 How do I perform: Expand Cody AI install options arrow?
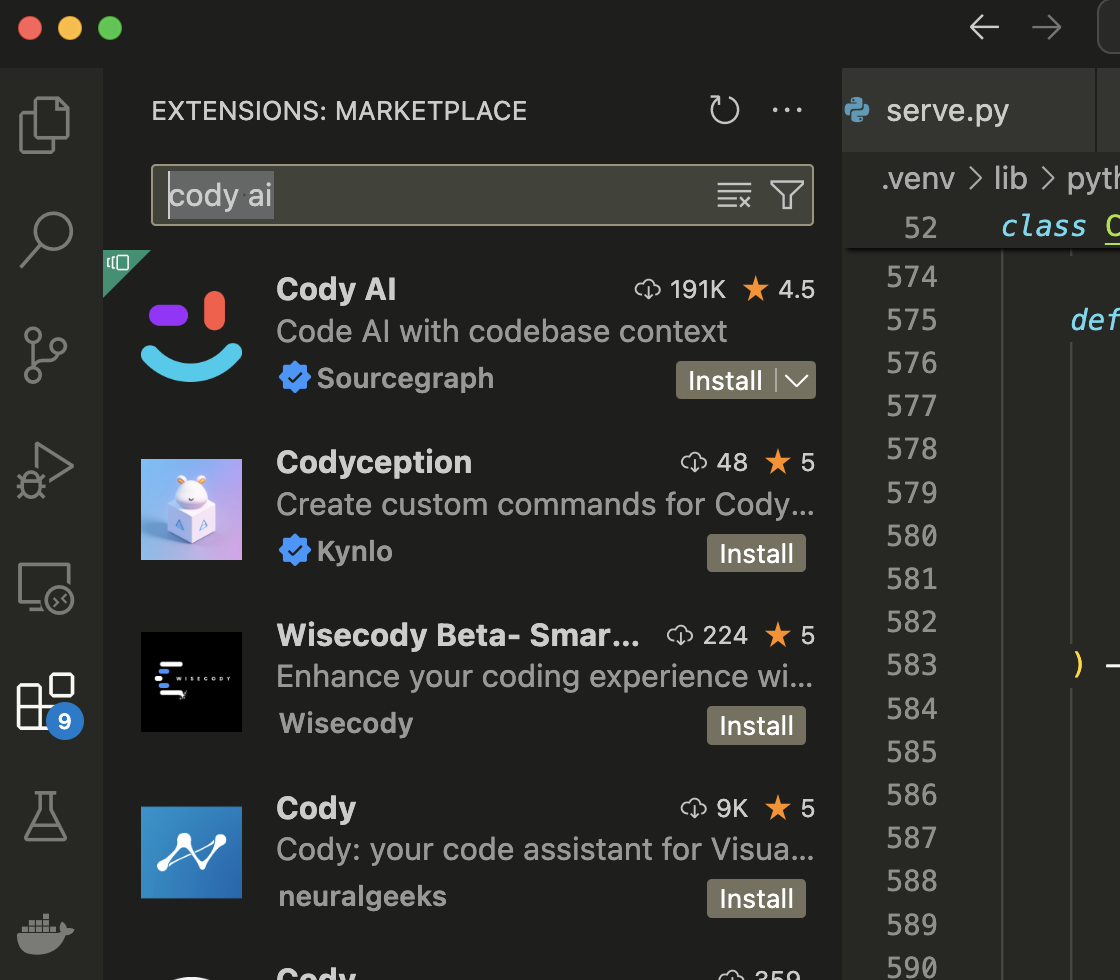click(797, 381)
